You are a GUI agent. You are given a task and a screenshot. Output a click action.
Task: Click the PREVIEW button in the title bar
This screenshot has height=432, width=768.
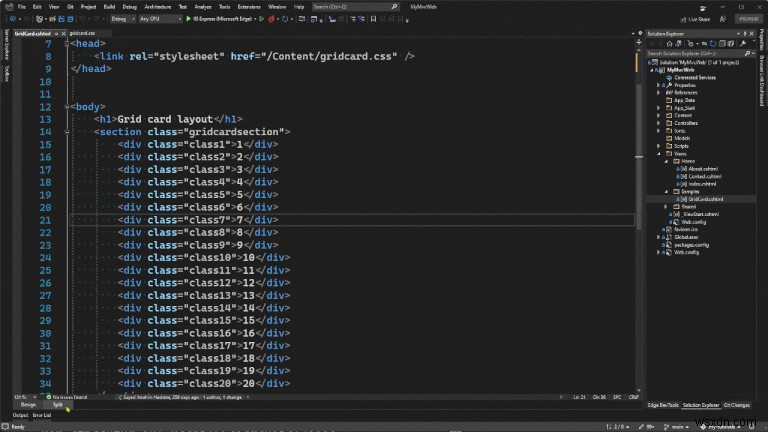click(x=748, y=19)
